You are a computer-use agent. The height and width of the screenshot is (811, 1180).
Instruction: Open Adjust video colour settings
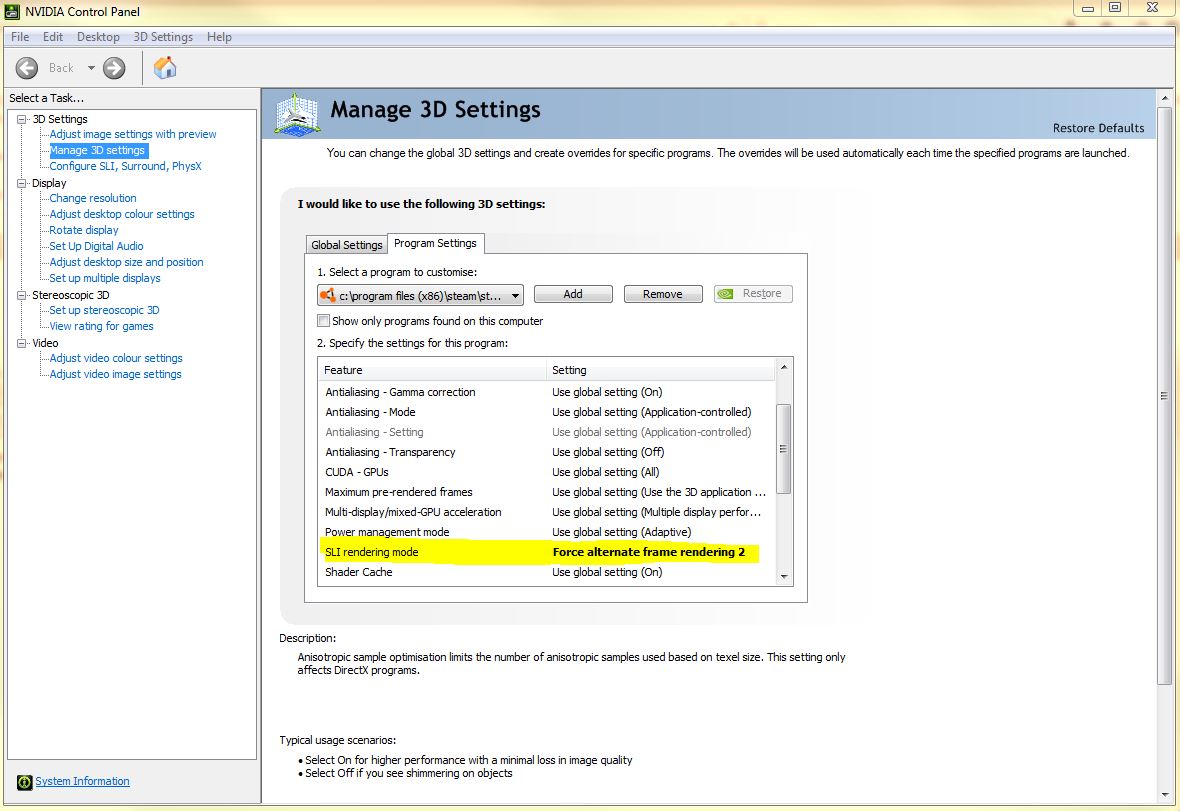click(x=116, y=358)
